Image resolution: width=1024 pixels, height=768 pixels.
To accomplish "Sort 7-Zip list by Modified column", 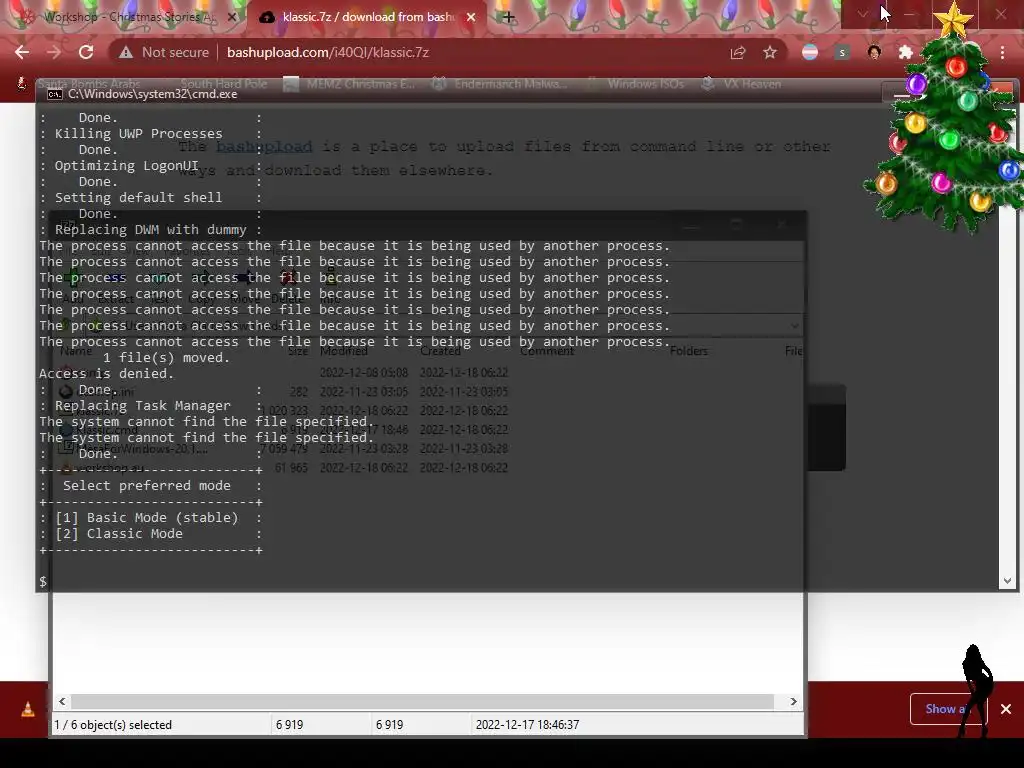I will [344, 351].
